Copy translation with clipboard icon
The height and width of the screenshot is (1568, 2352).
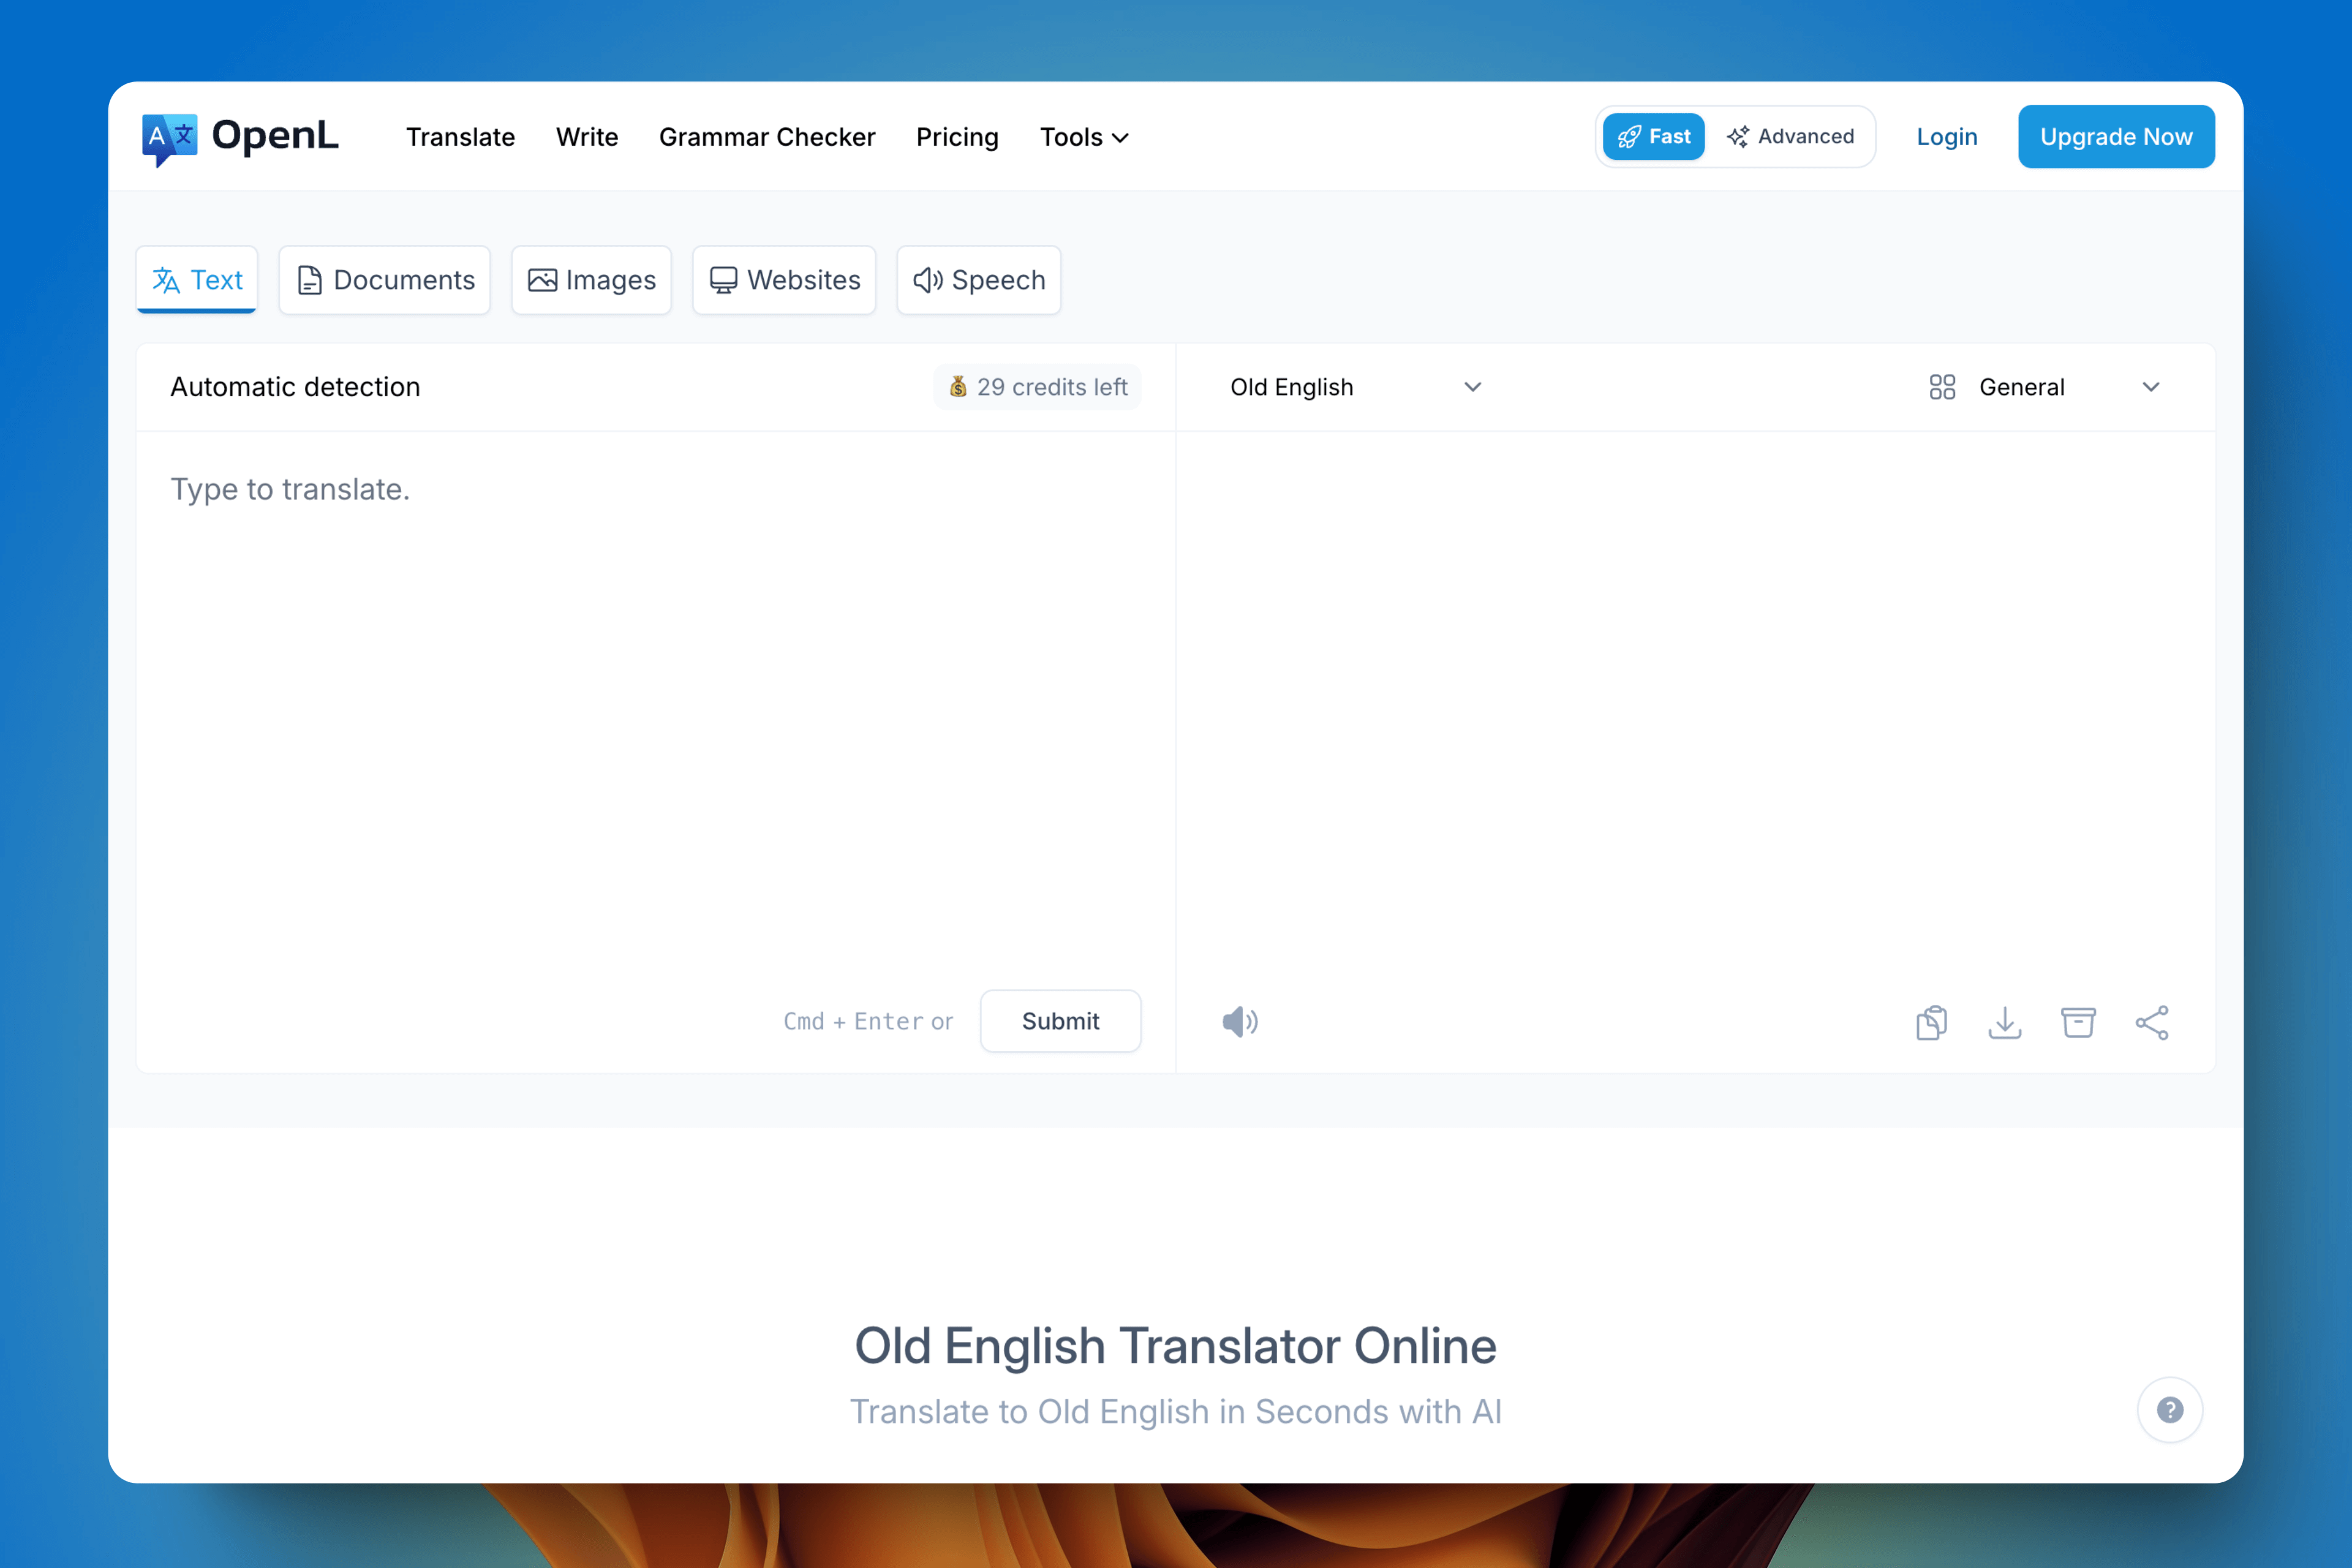coord(1931,1022)
